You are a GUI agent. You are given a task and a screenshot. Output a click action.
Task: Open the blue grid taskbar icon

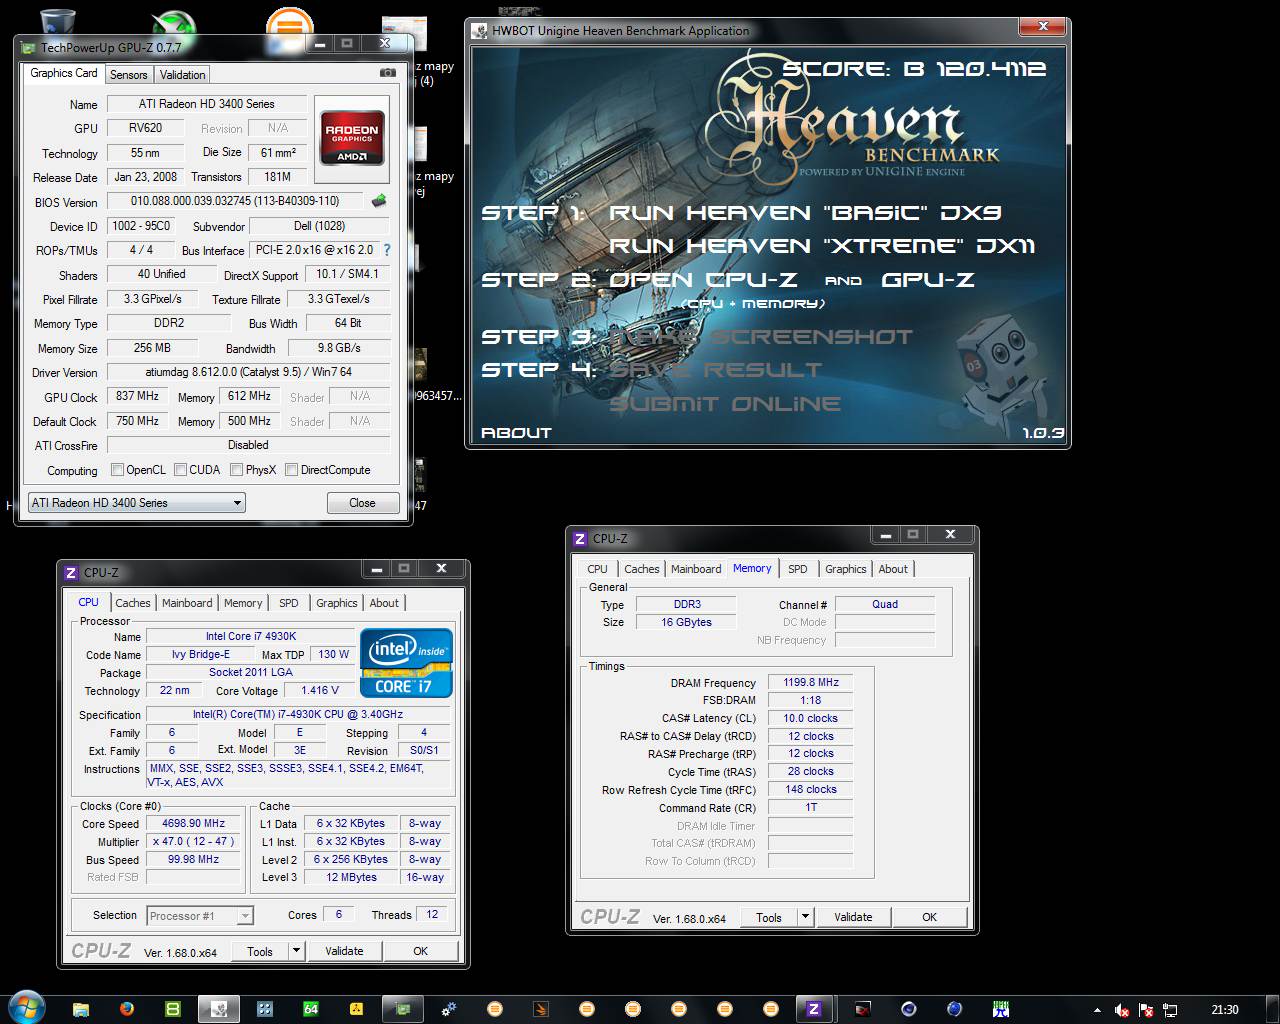265,1009
